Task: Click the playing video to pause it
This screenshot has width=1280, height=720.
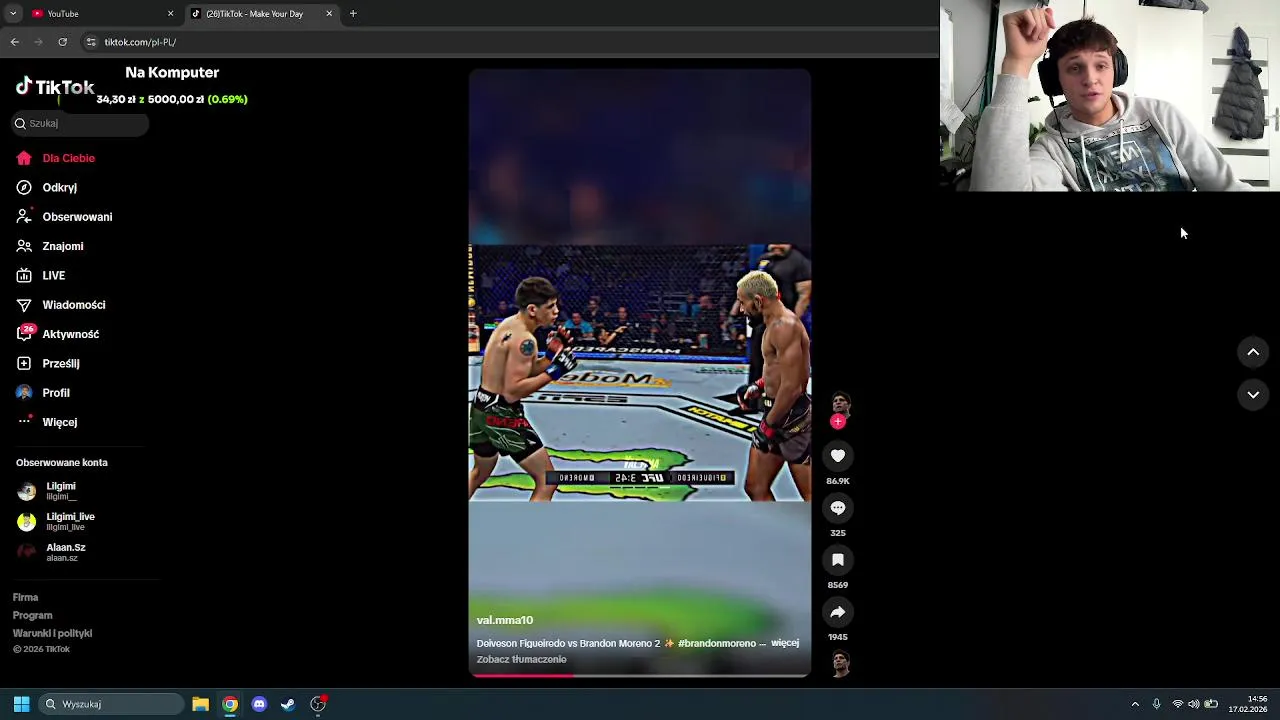Action: point(640,372)
